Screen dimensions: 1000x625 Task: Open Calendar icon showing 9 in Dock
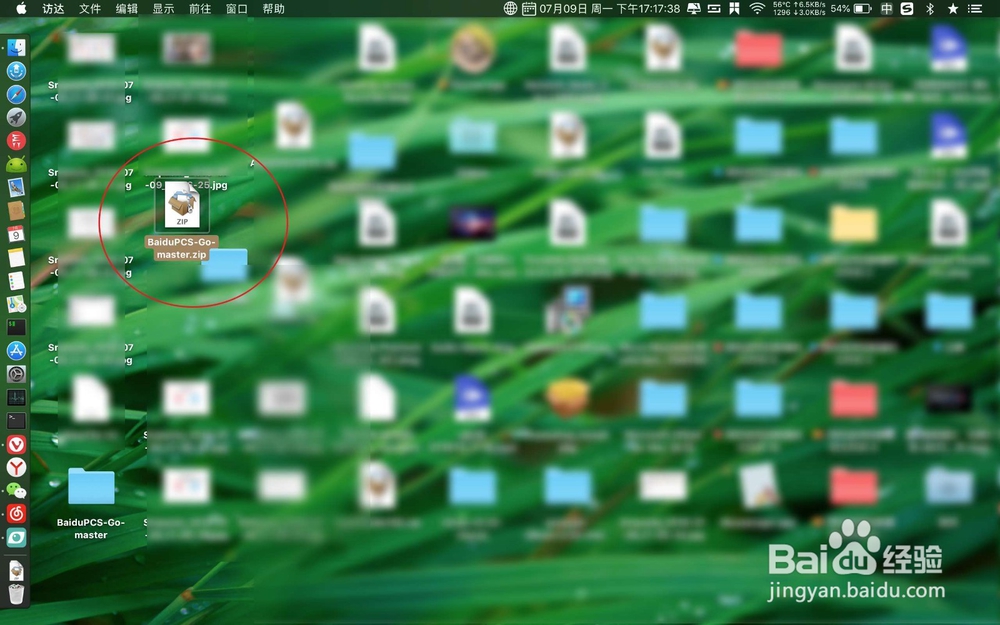(16, 234)
